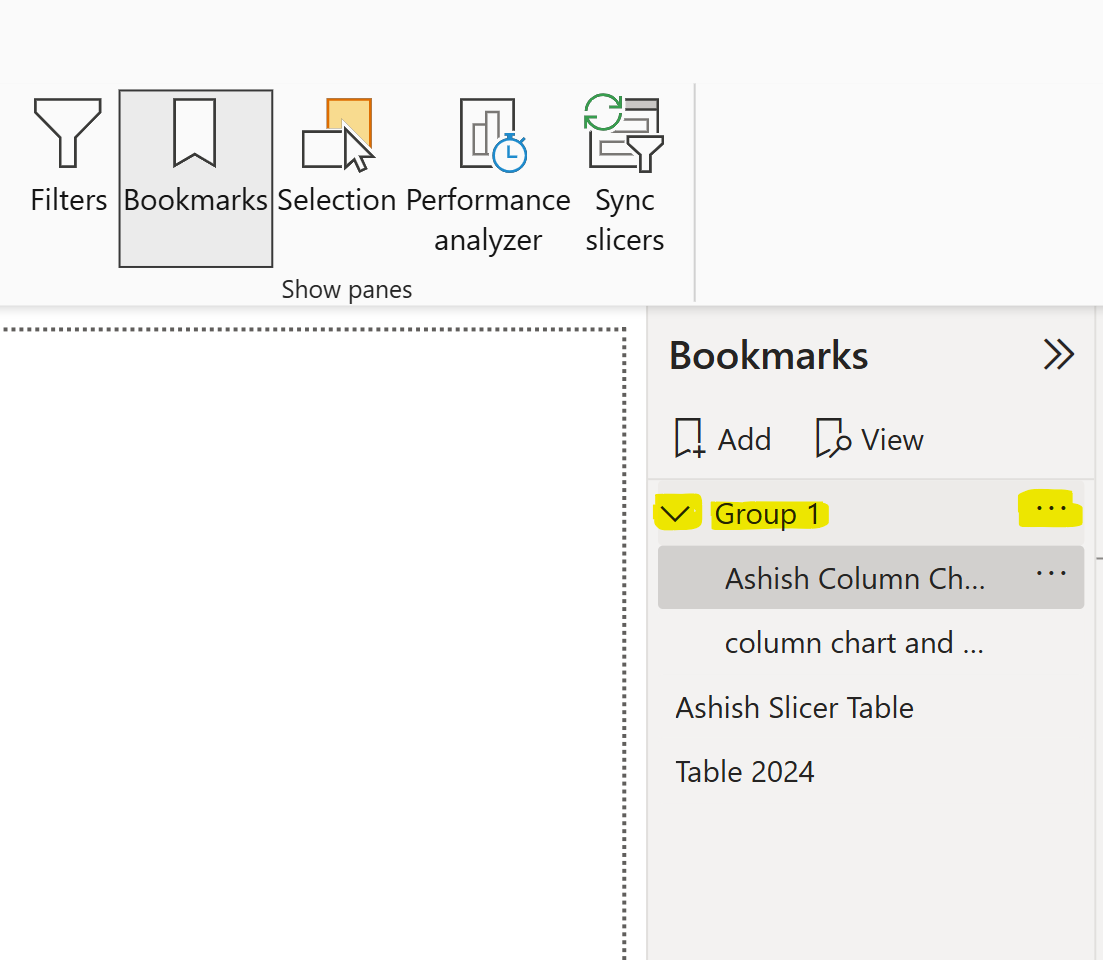1103x960 pixels.
Task: Click the Add button in Bookmarks pane
Action: click(x=722, y=438)
